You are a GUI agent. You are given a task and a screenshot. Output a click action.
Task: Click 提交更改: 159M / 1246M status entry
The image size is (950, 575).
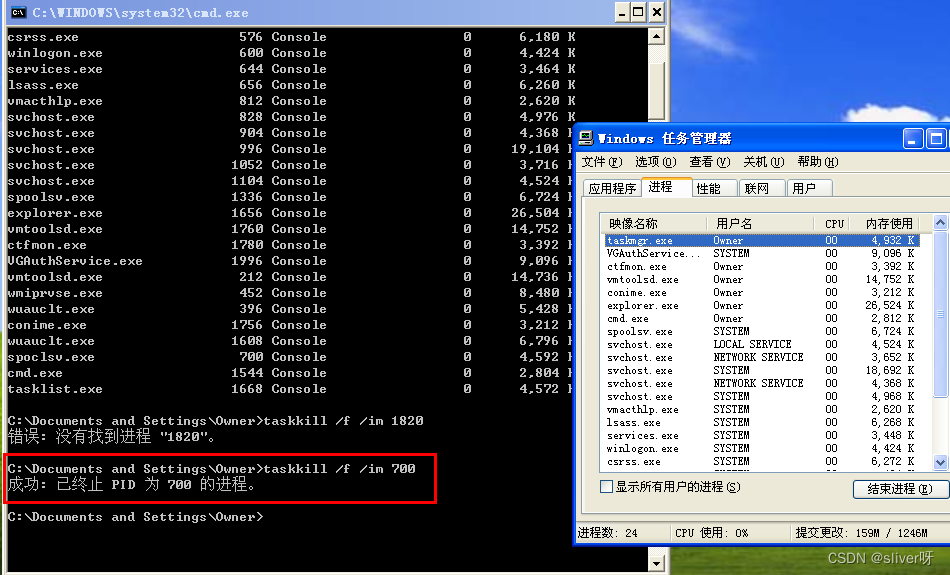pyautogui.click(x=862, y=533)
